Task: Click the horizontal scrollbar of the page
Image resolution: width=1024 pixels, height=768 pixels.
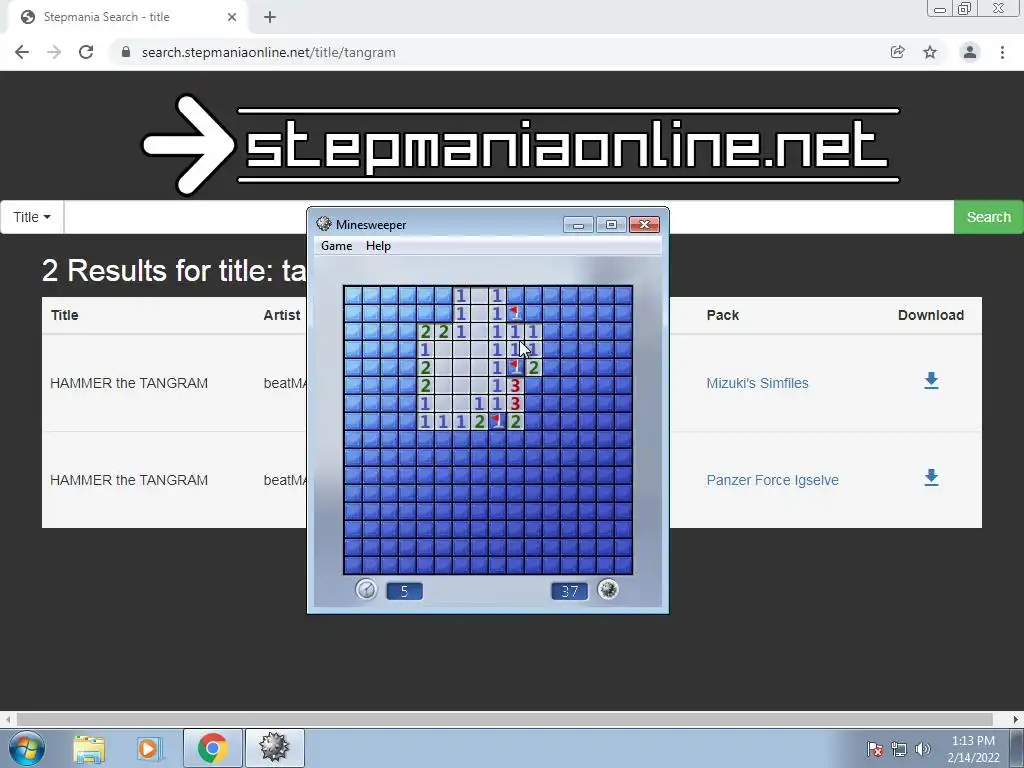Action: click(504, 719)
